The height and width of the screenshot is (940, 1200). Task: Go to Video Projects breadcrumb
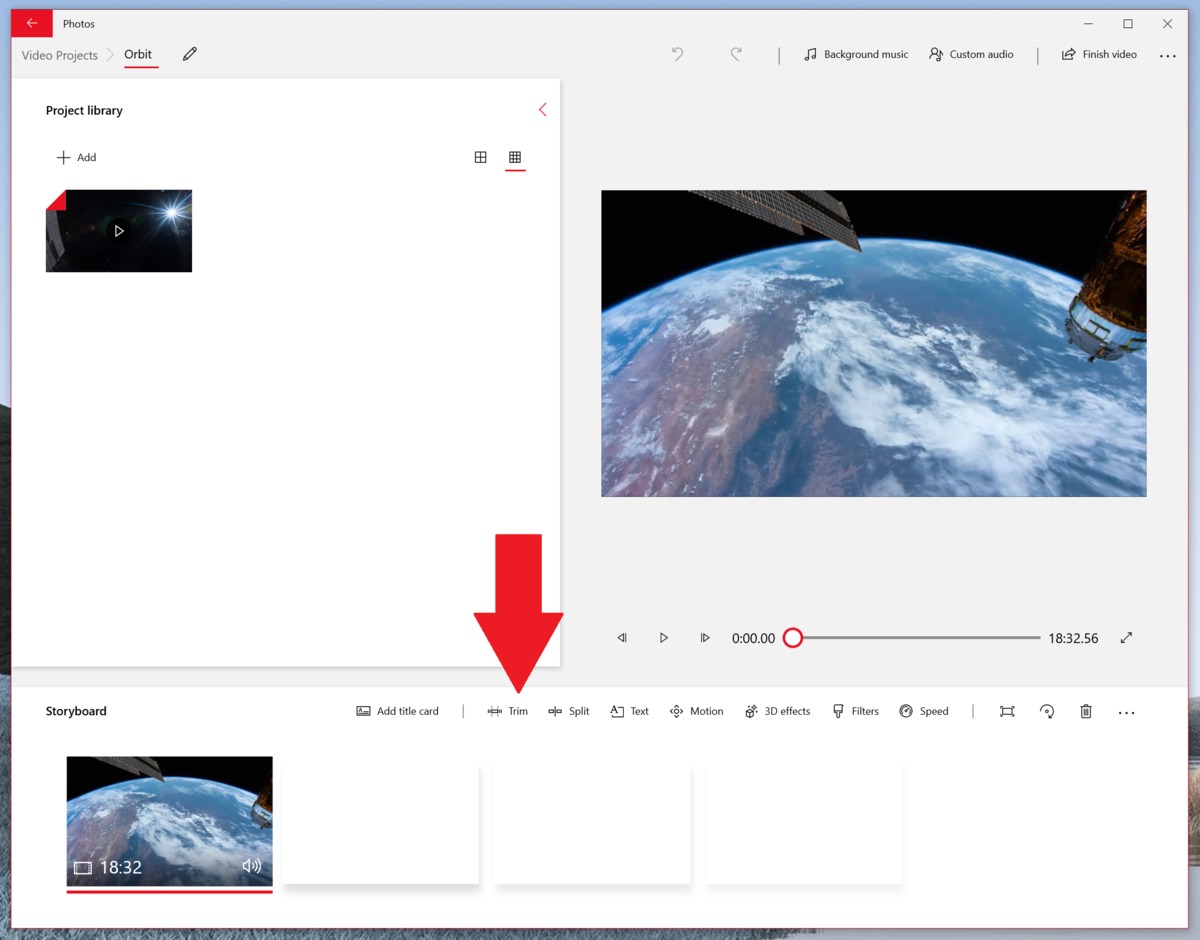pos(60,55)
